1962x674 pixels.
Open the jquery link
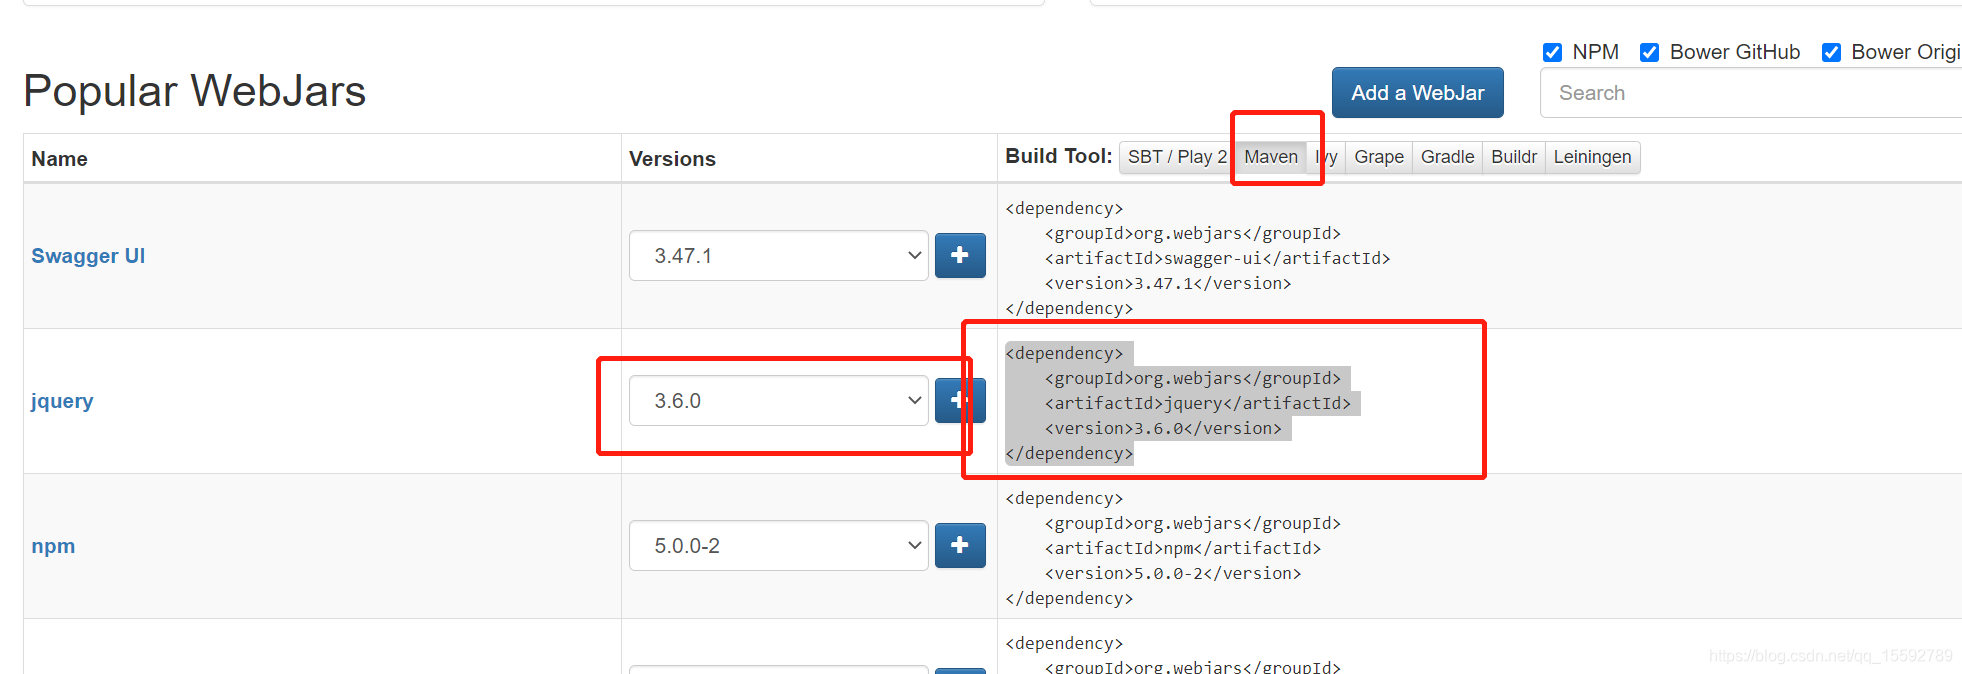(x=62, y=401)
